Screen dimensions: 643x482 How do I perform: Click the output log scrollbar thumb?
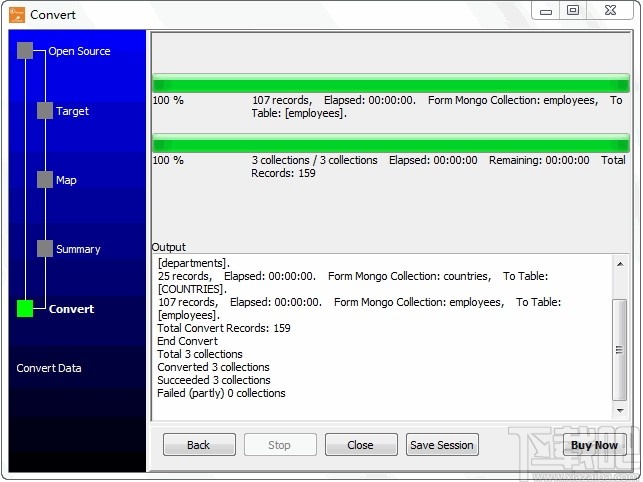pos(620,350)
